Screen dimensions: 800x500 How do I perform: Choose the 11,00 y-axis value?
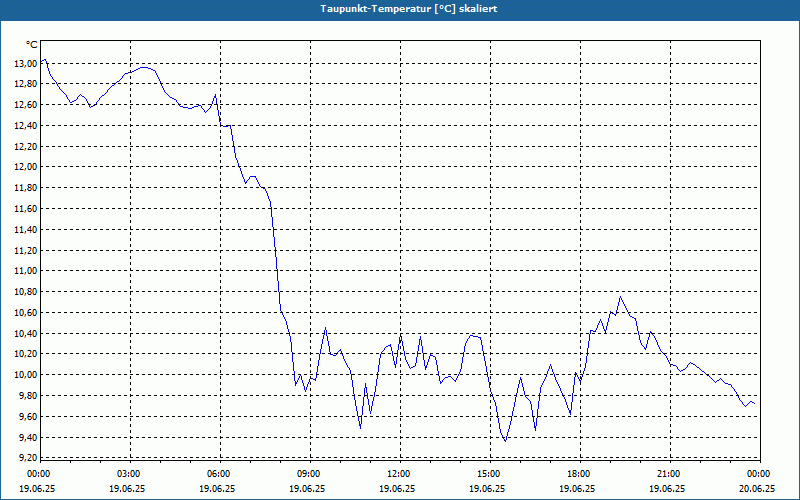(x=26, y=271)
